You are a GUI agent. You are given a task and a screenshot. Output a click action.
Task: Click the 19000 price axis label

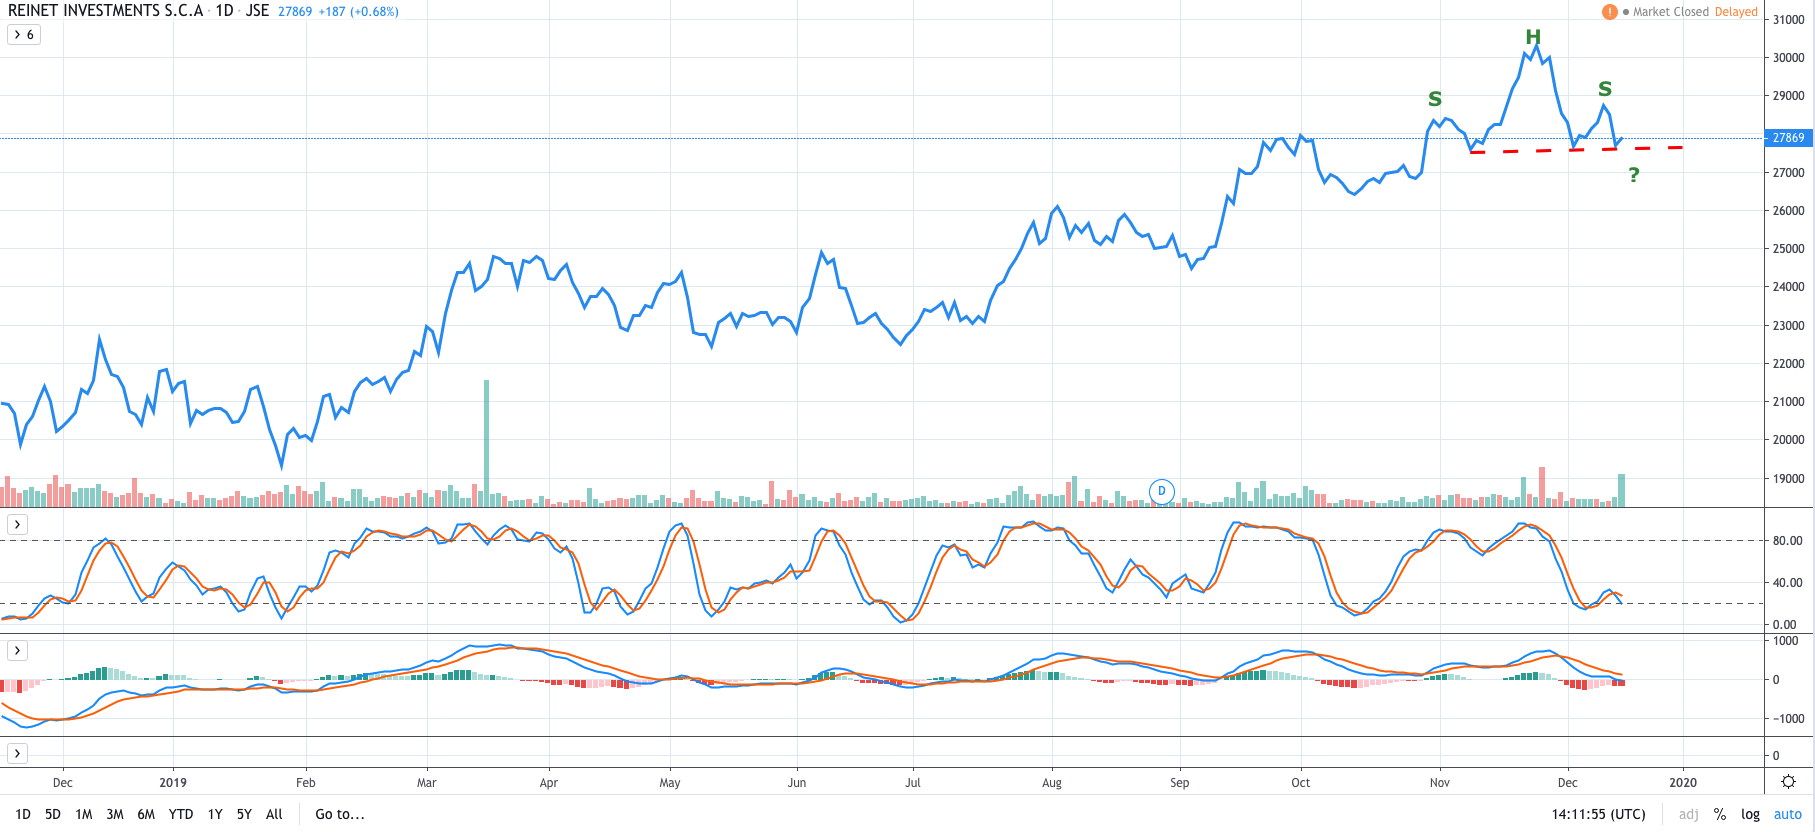pyautogui.click(x=1788, y=479)
